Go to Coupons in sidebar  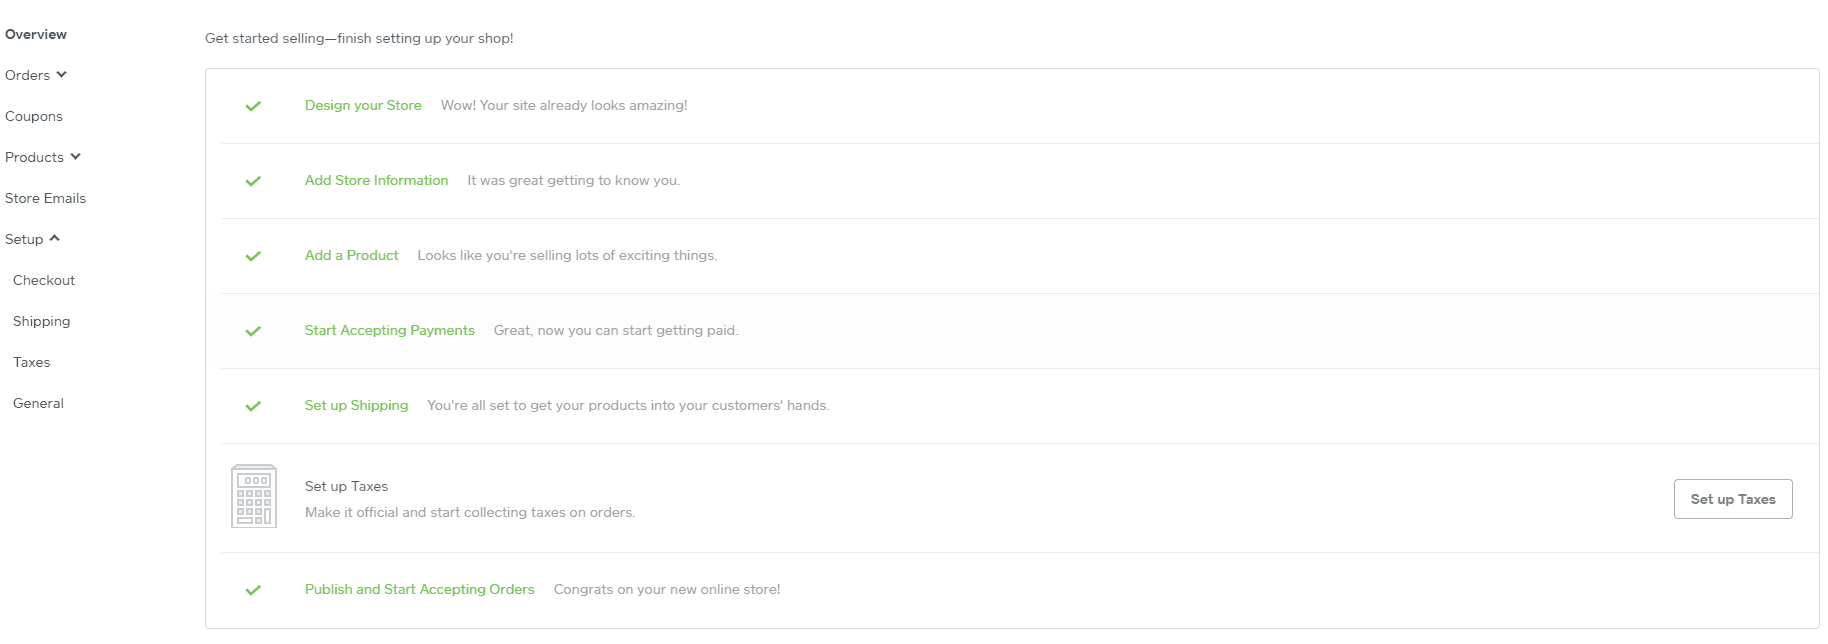[x=34, y=116]
